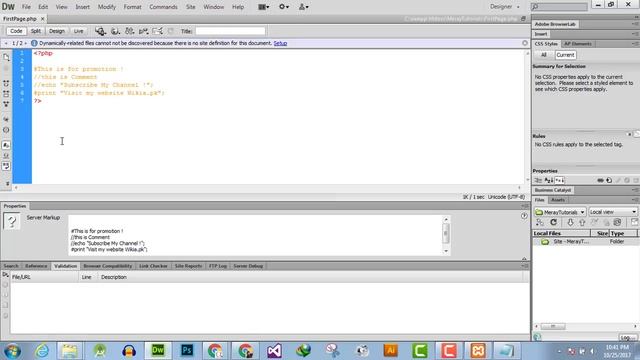Close the FirstPage.php document tab
640x360 pixels.
(42, 19)
